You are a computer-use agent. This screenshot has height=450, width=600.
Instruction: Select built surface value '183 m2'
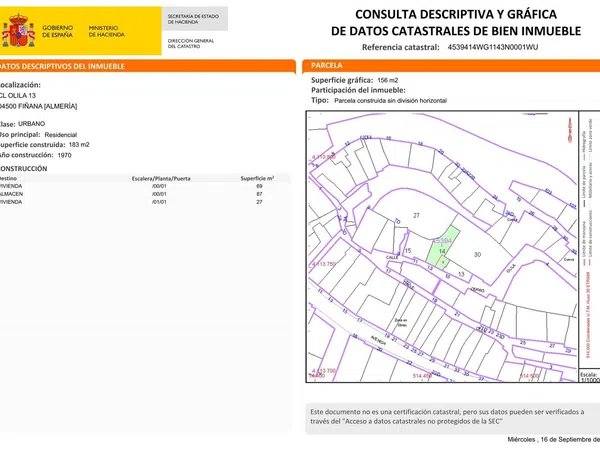(x=79, y=145)
